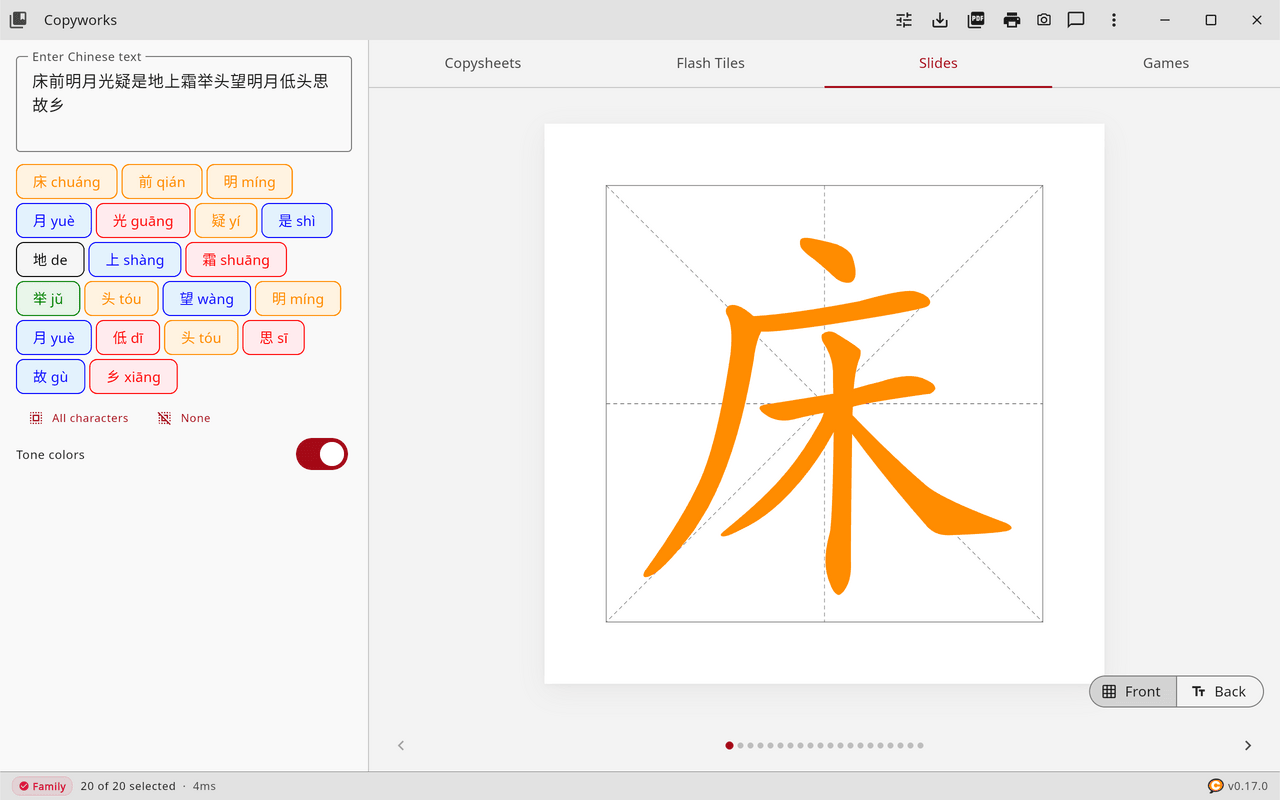
Task: Toggle the 霜 shuāng character chip
Action: tap(236, 260)
